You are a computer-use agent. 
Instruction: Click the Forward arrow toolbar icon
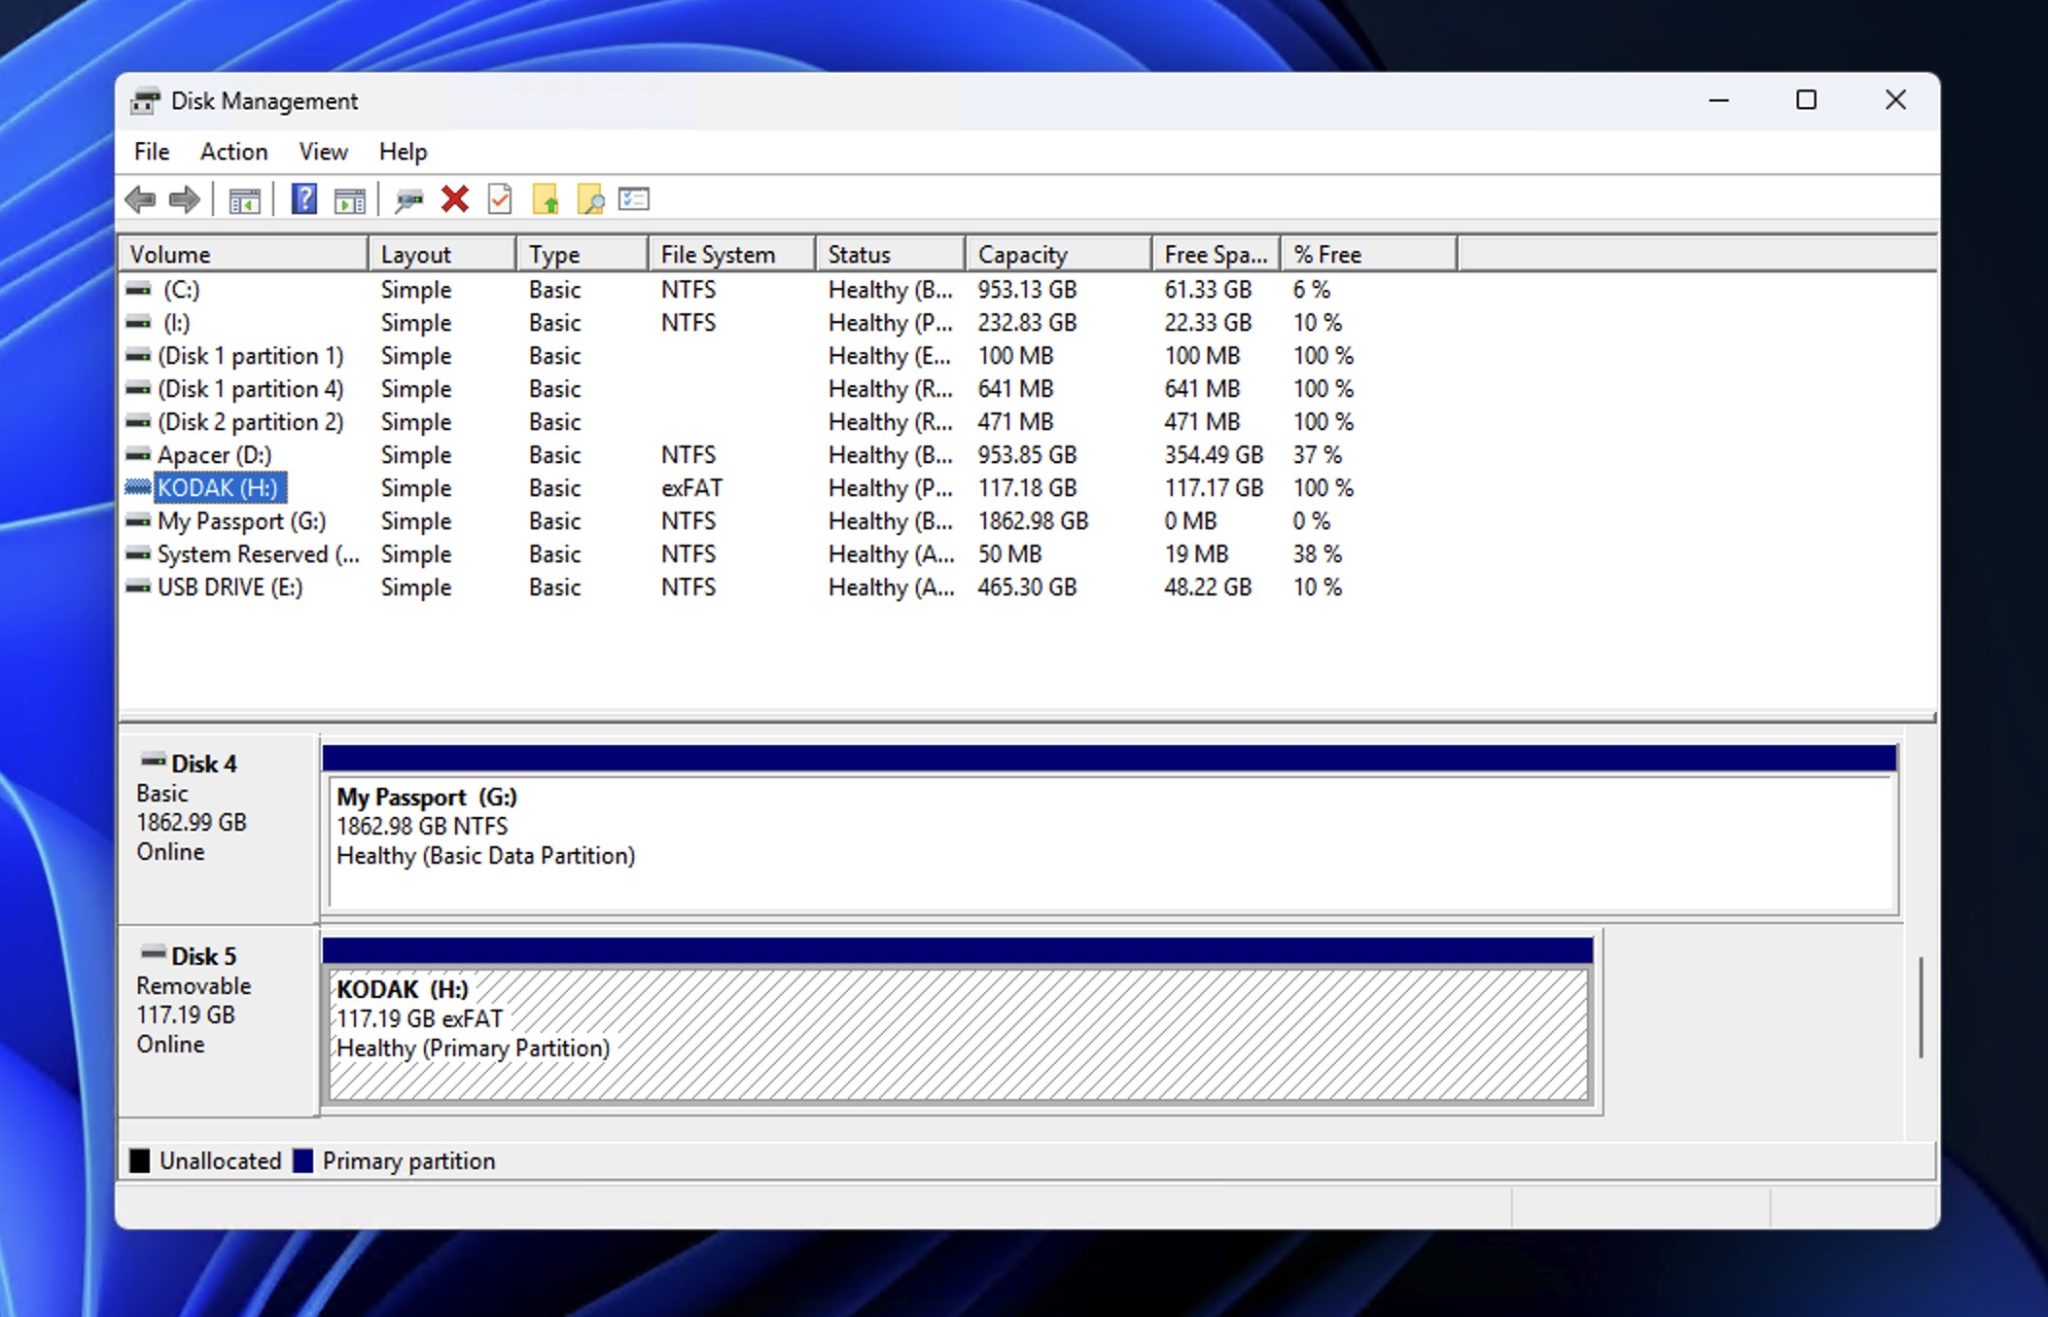184,200
